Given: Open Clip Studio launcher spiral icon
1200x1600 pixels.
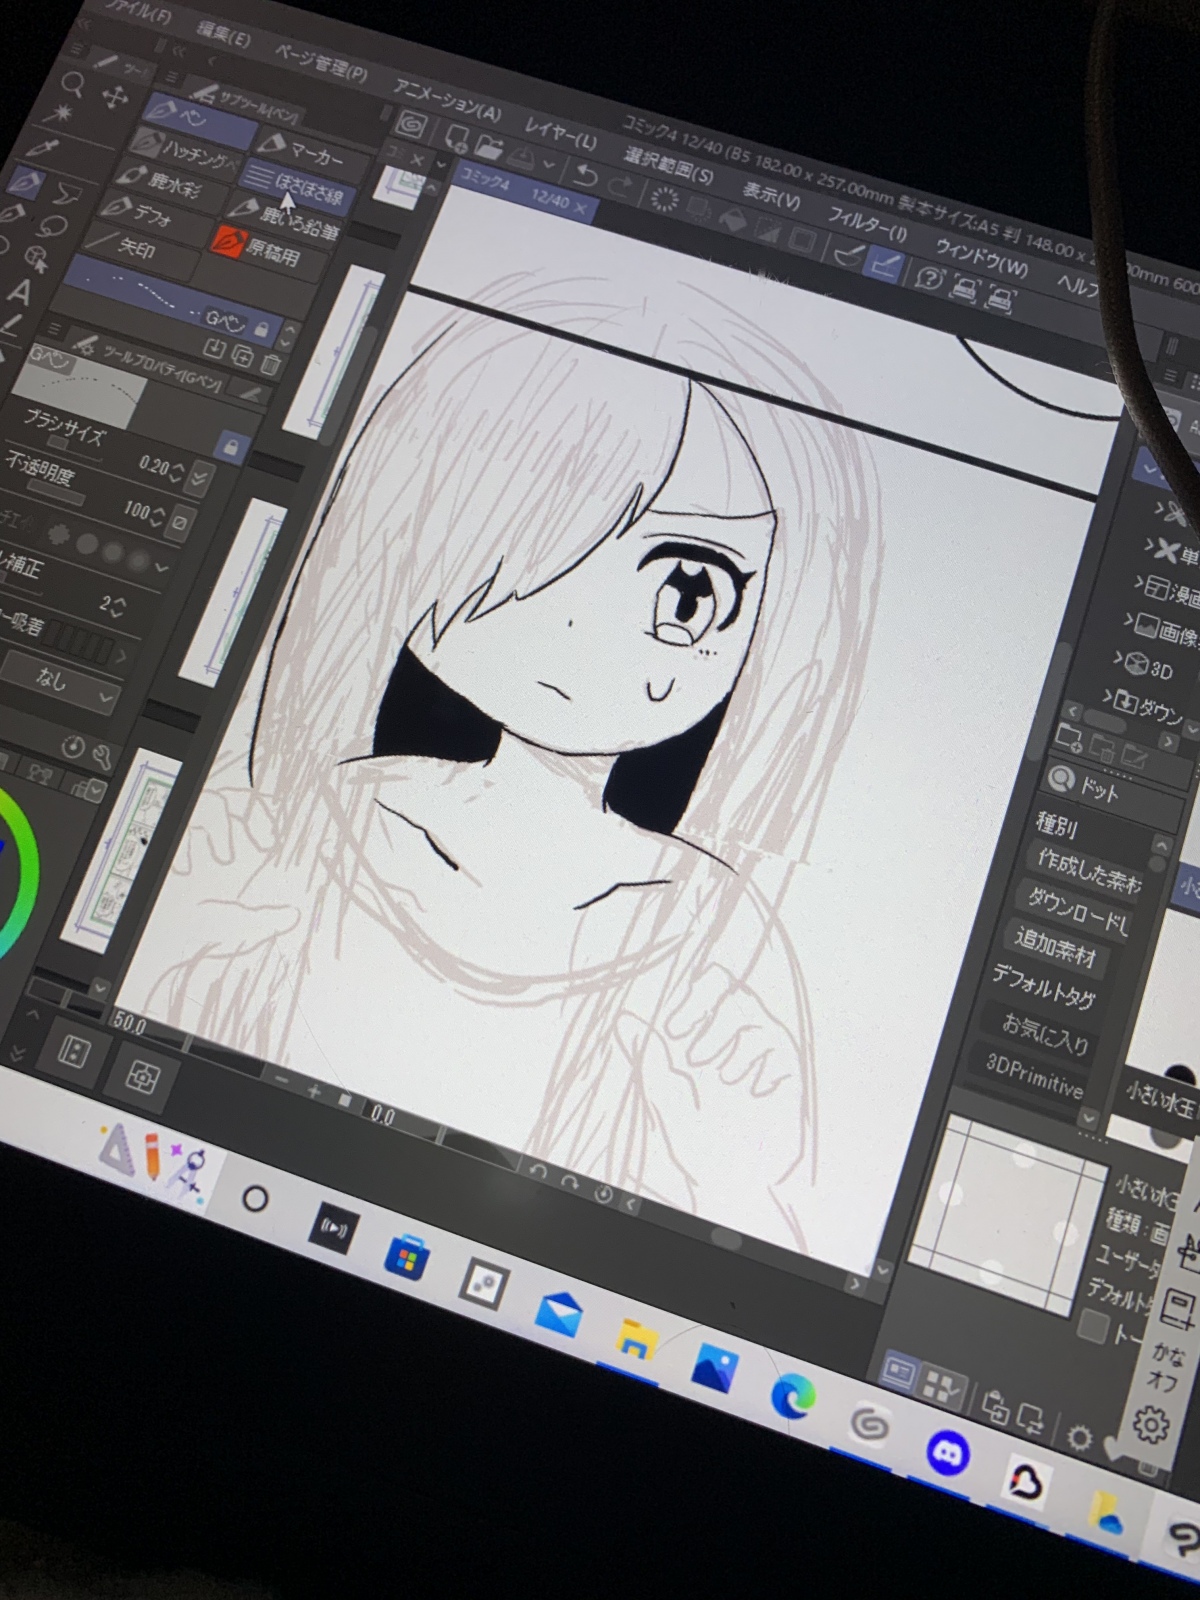Looking at the screenshot, I should [x=412, y=127].
